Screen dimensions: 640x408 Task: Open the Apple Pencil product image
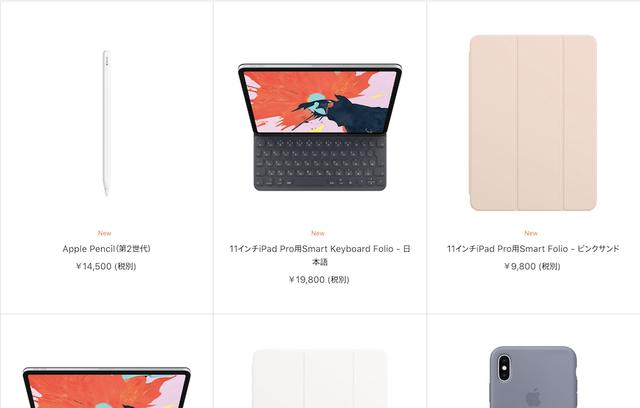pos(106,123)
